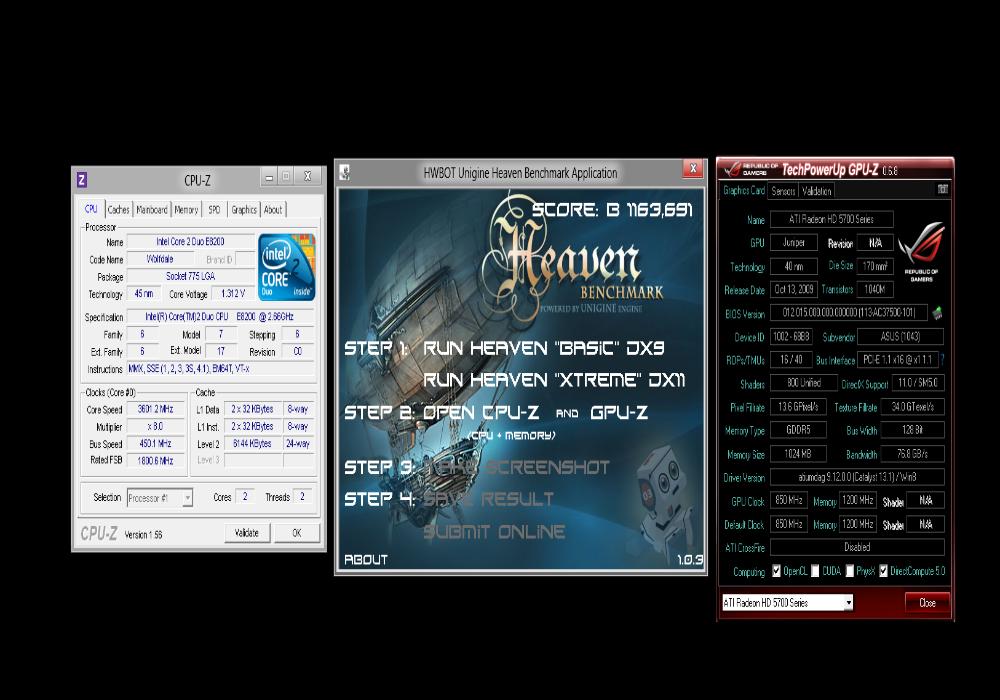Click the CPU-Z purple Z title icon
1000x700 pixels.
click(x=82, y=180)
